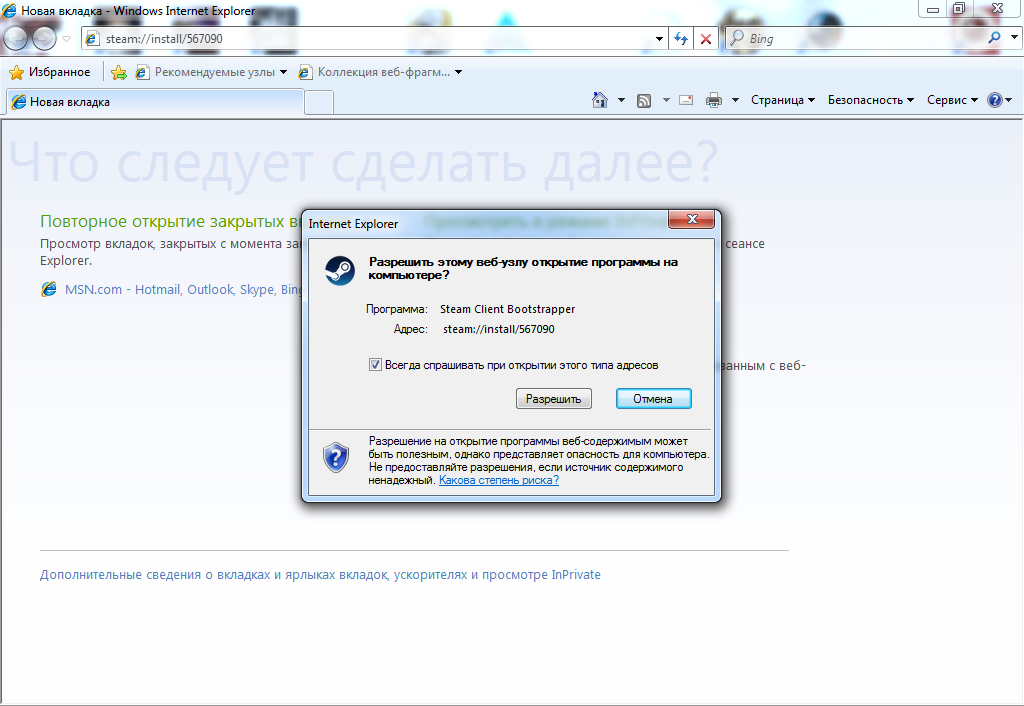Click the IE logo in the title bar
1024x706 pixels.
9,10
